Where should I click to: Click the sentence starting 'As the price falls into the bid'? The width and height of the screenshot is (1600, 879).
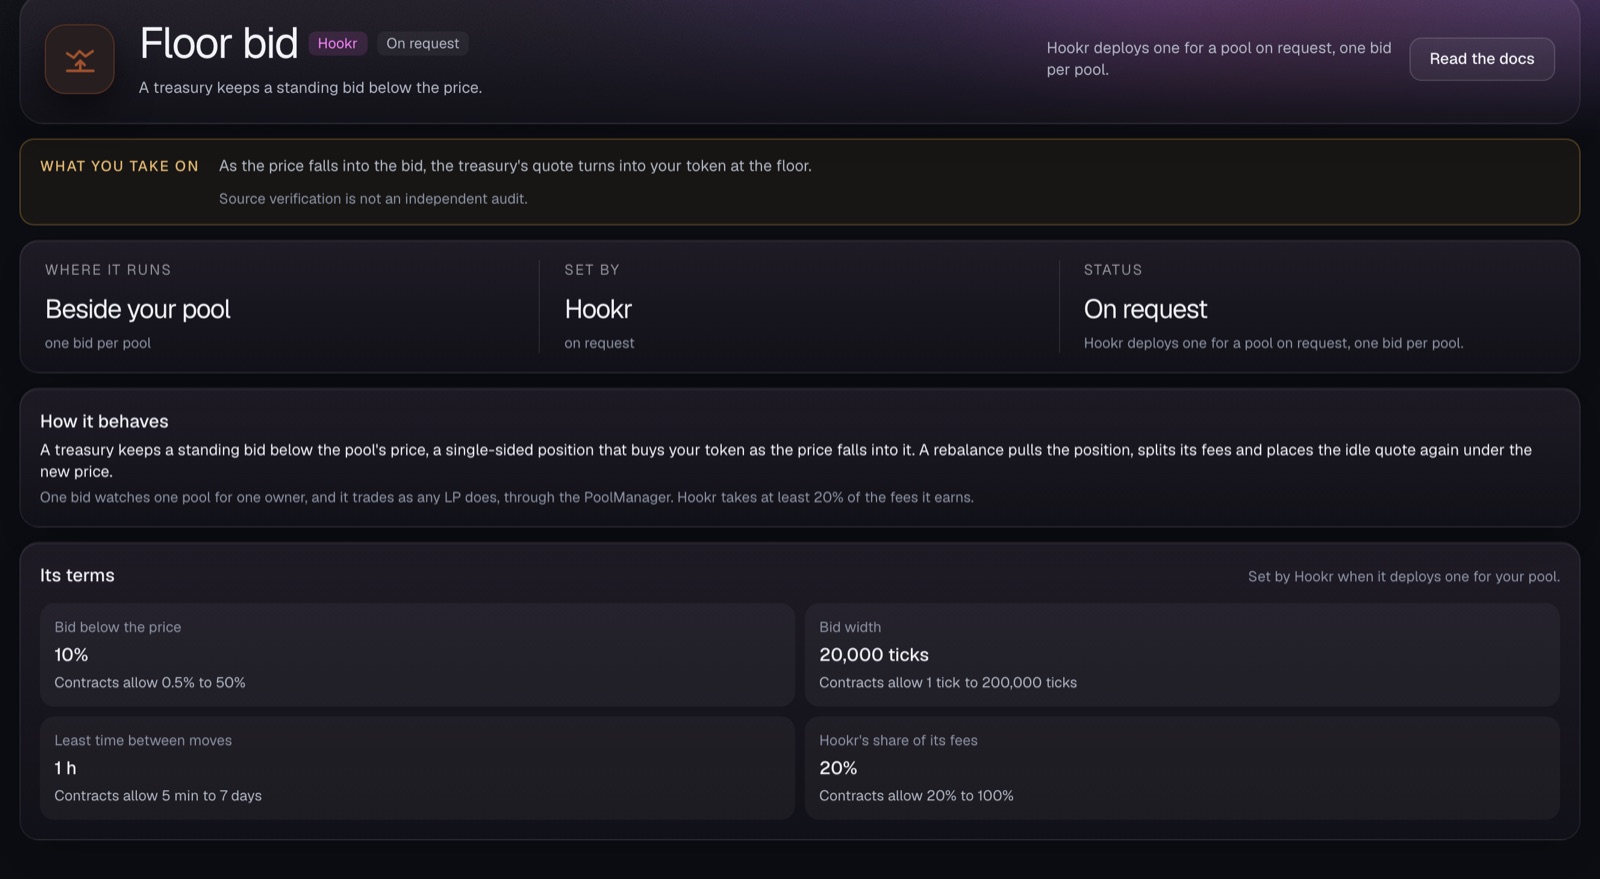(x=515, y=166)
